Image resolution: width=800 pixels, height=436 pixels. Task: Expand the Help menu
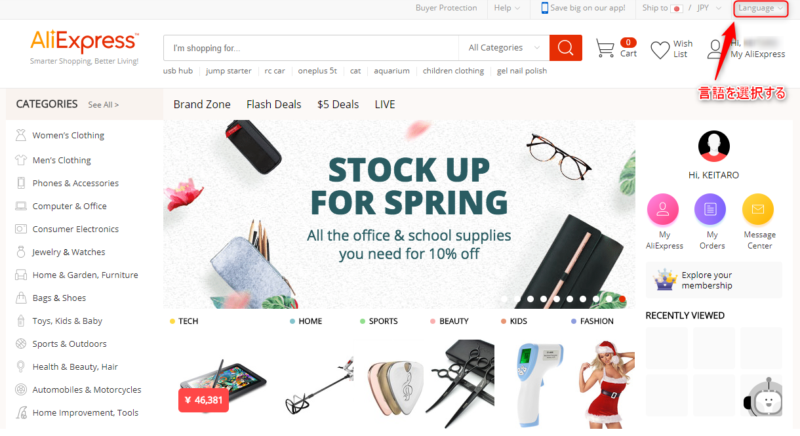507,8
